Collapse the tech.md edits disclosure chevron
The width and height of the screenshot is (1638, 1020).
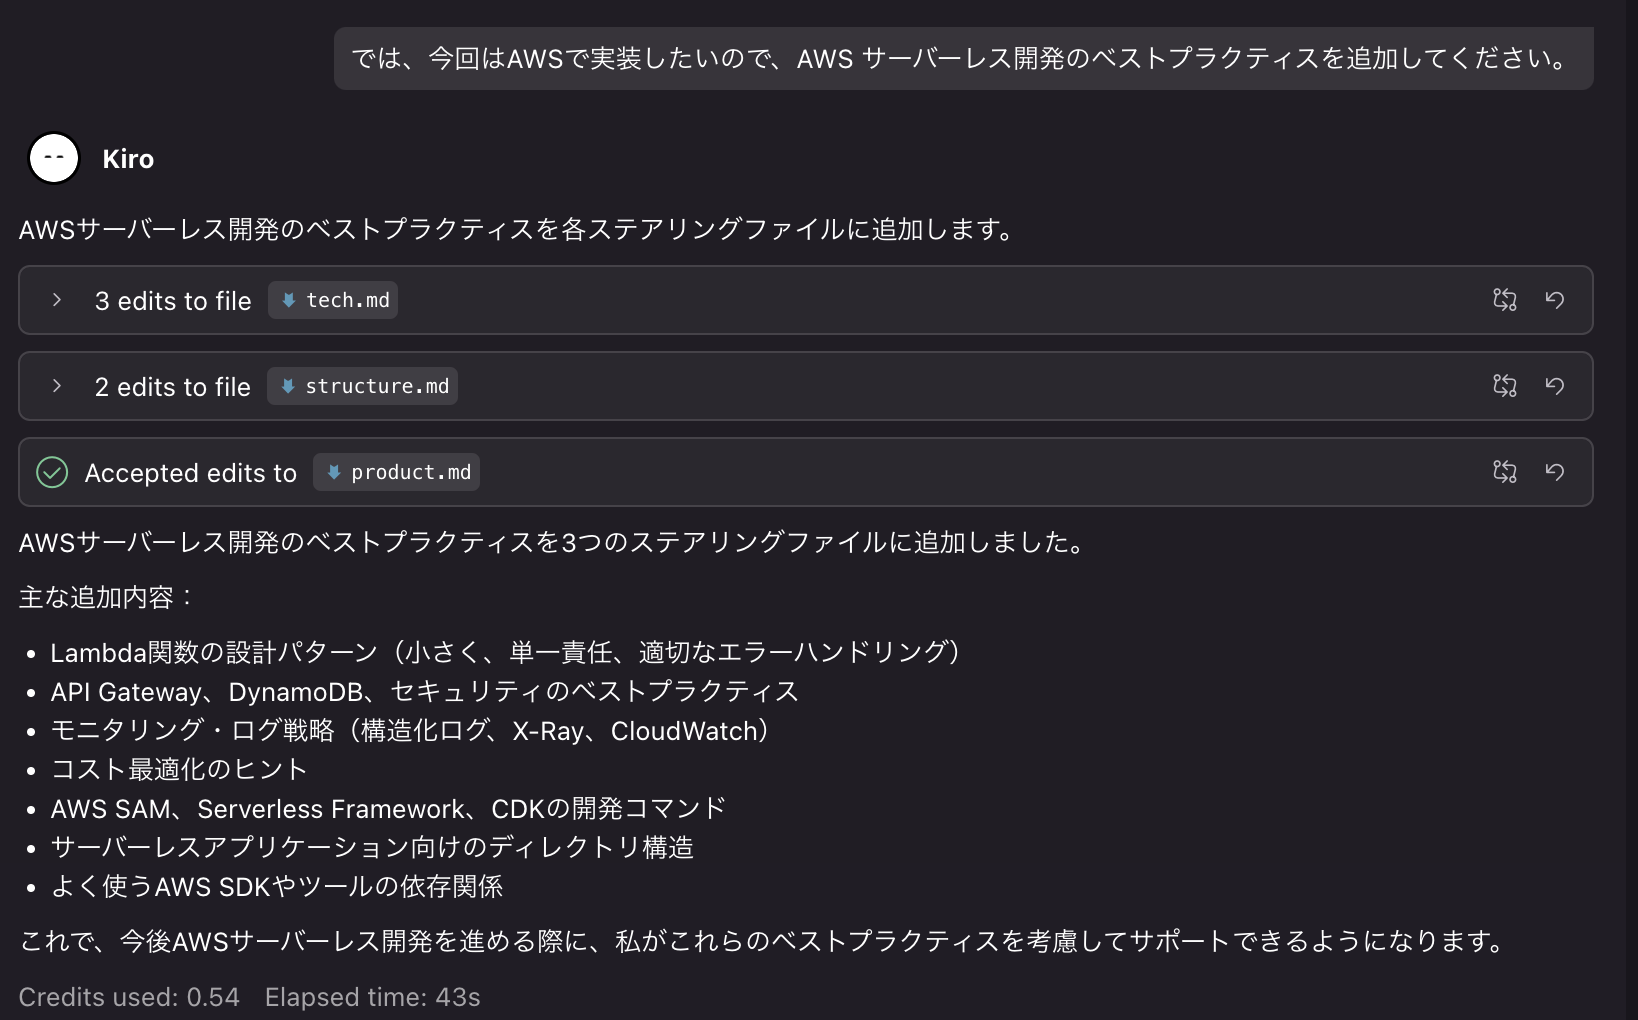(x=56, y=300)
